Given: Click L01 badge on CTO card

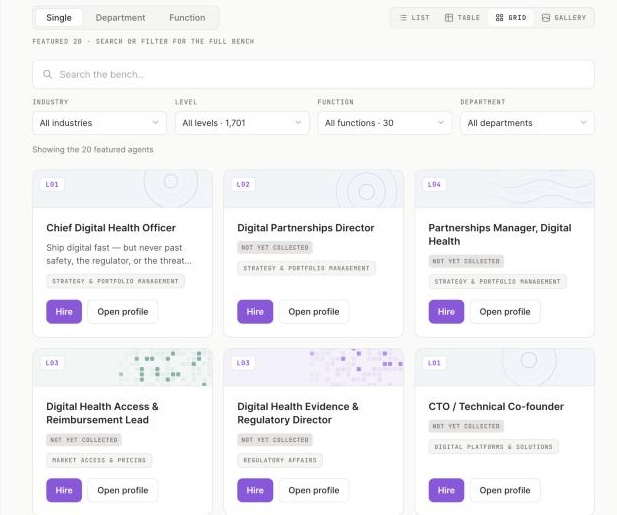Looking at the screenshot, I should tap(434, 363).
